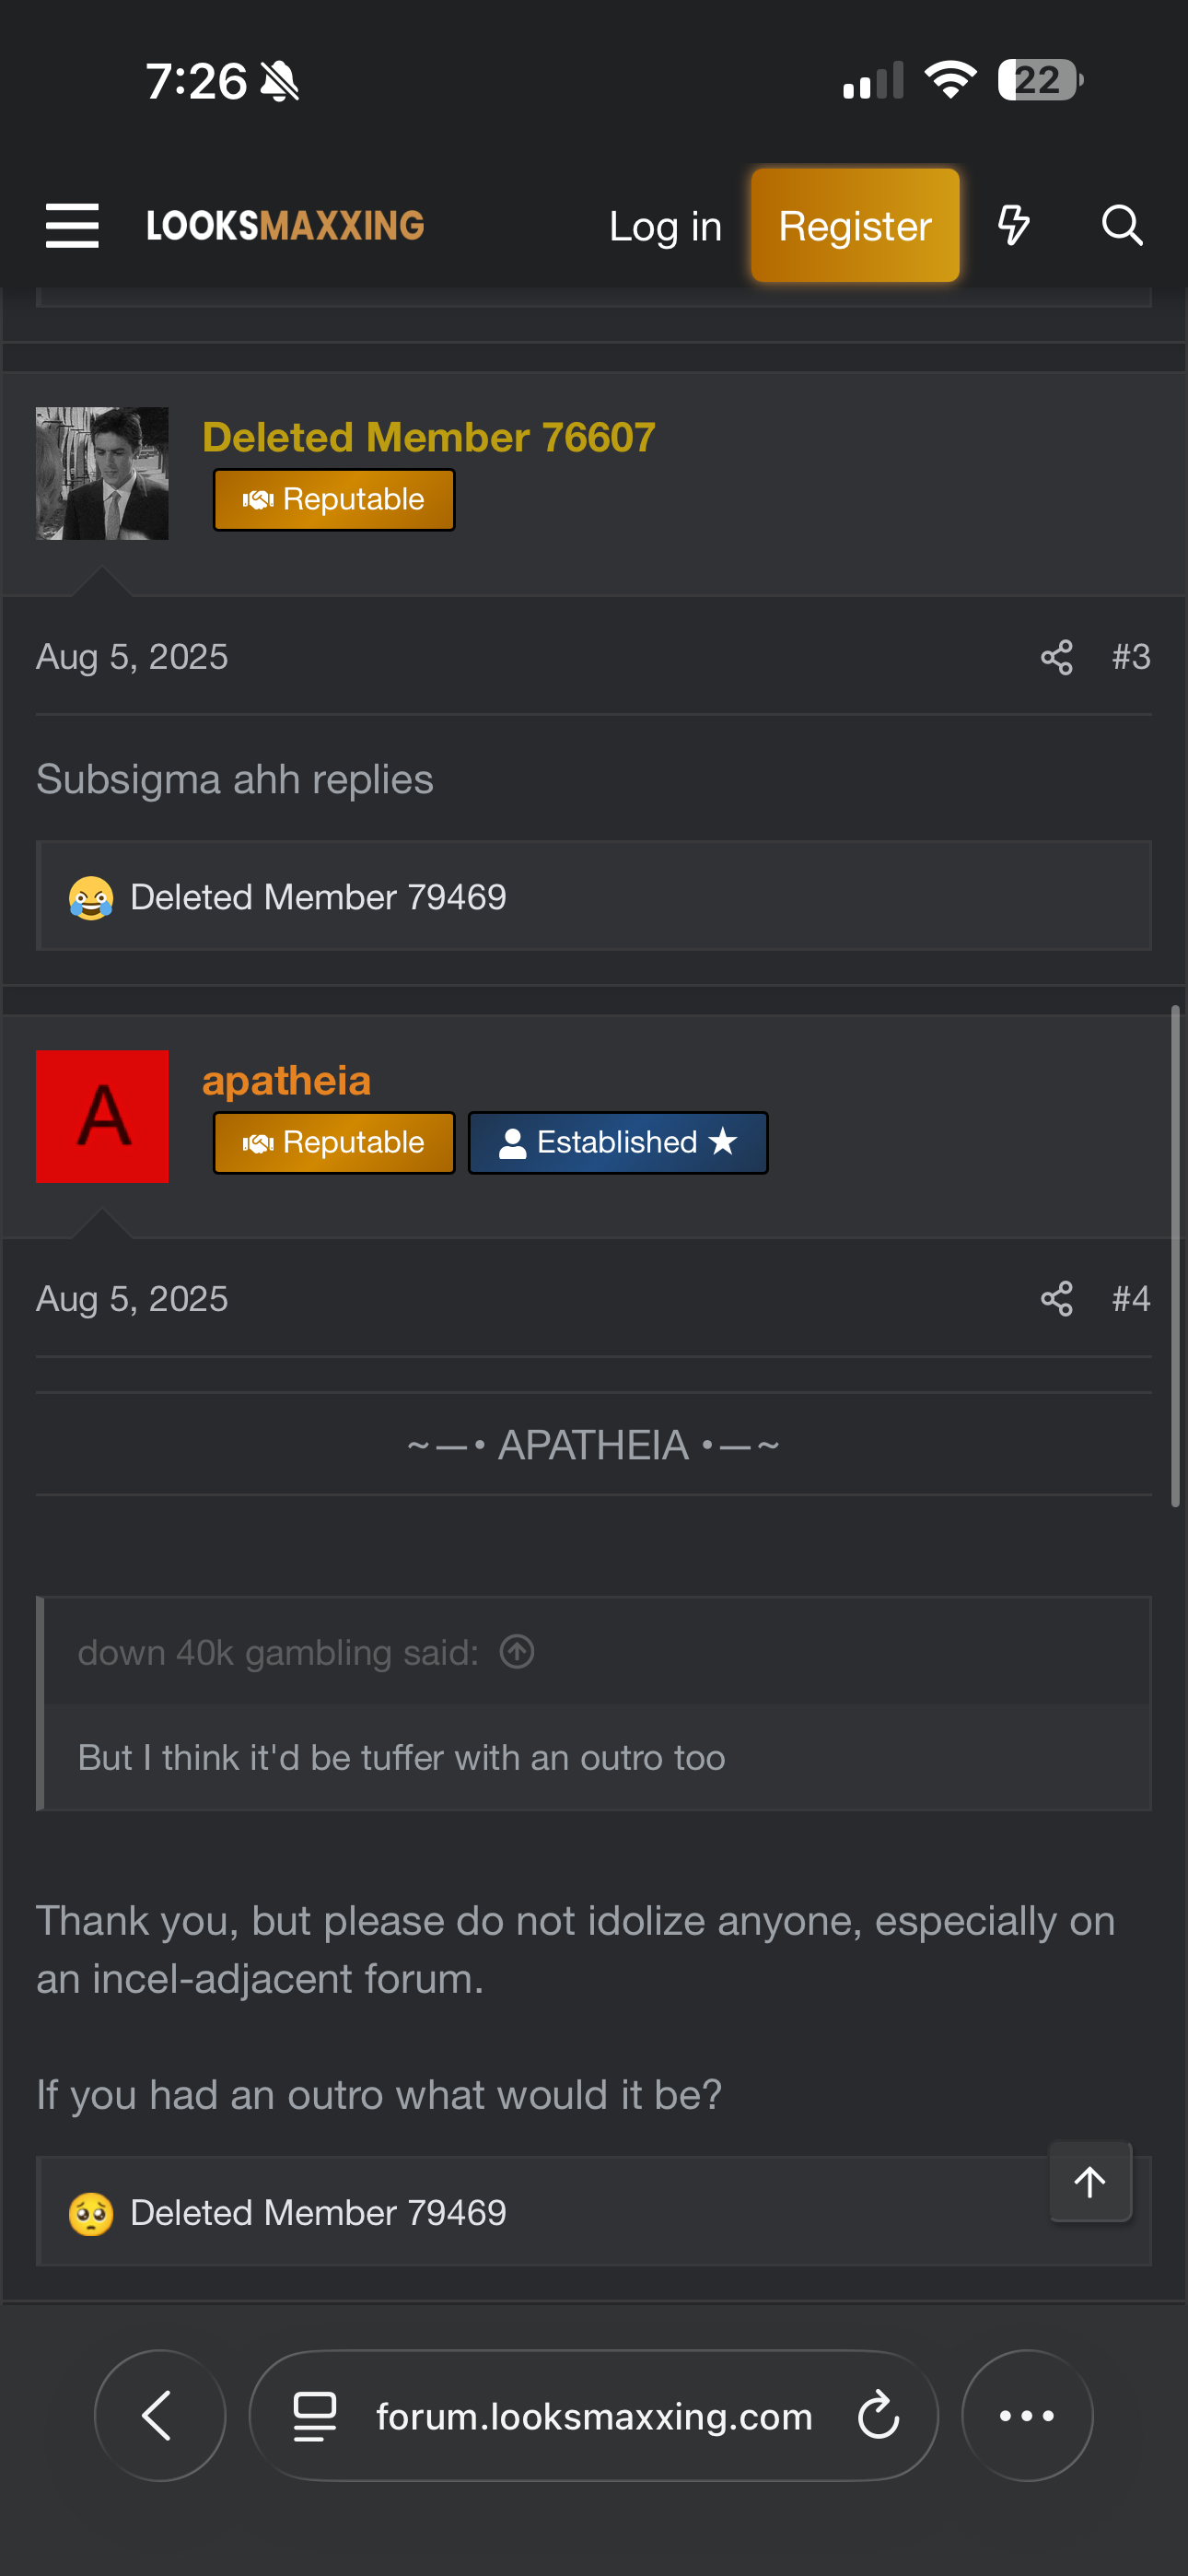Open the apatheia user profile link
Viewport: 1188px width, 2576px height.
point(286,1081)
